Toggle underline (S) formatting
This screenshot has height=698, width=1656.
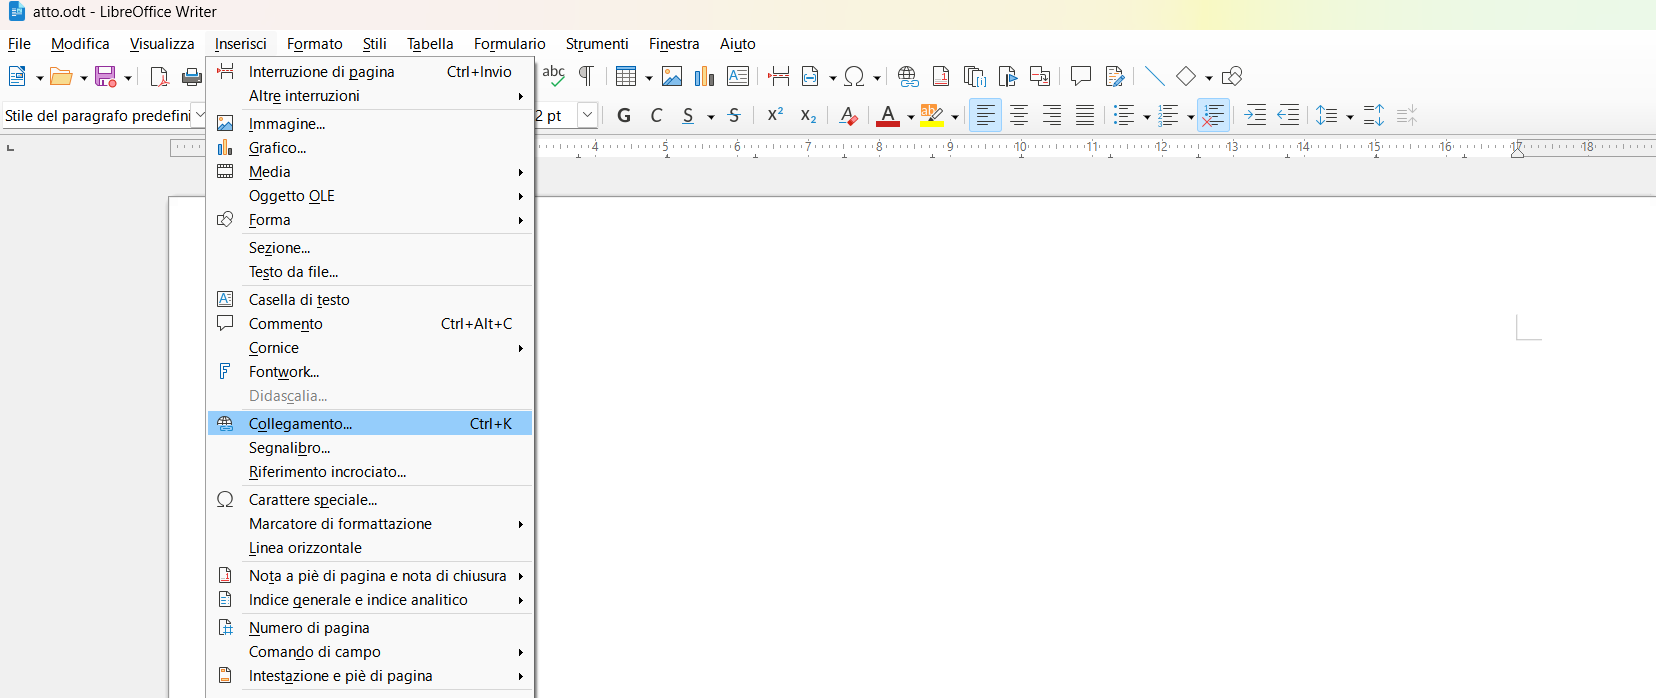pyautogui.click(x=688, y=115)
